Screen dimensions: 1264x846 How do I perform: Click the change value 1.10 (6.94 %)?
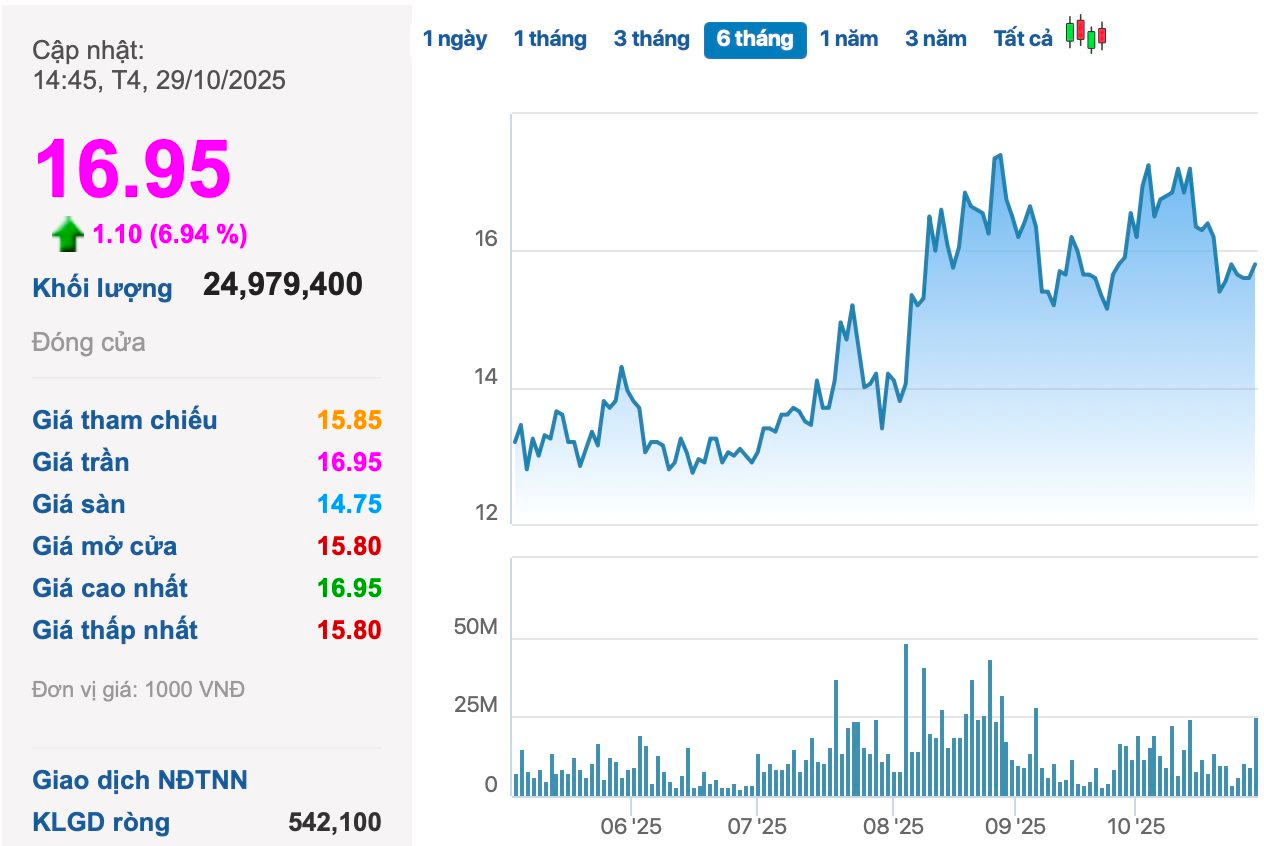170,235
